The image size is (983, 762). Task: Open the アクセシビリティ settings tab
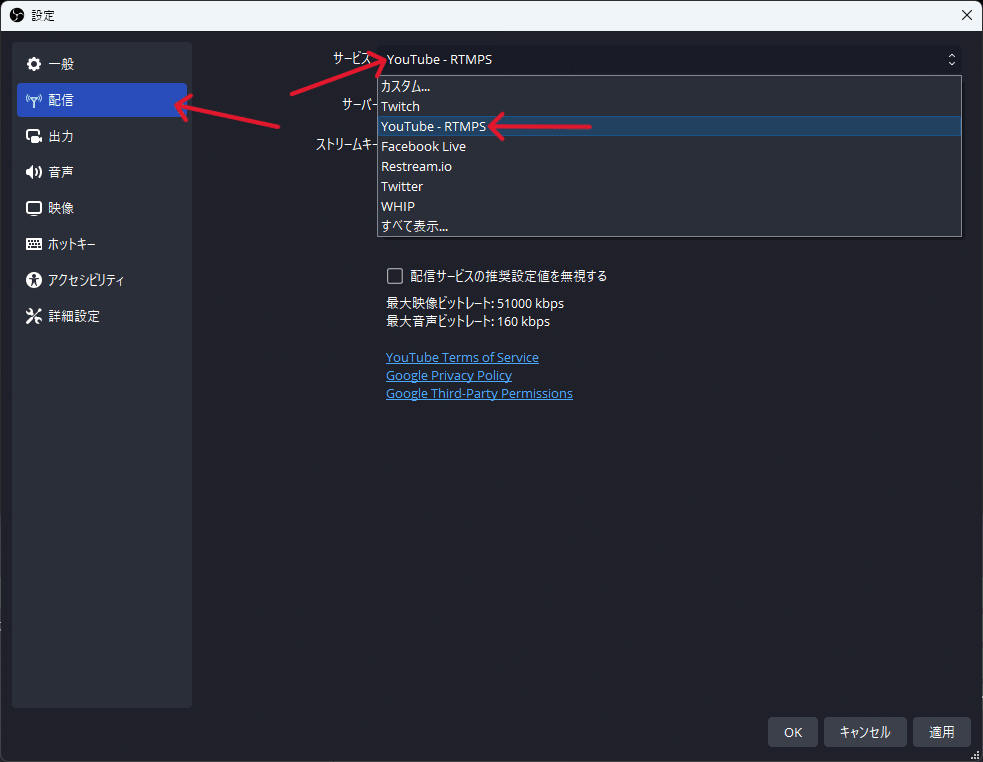102,280
